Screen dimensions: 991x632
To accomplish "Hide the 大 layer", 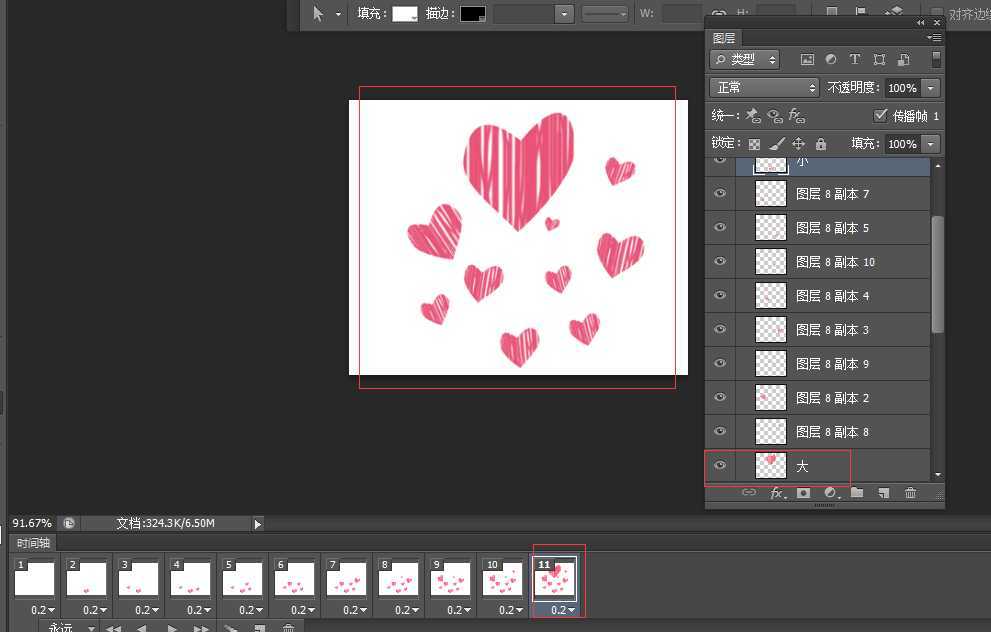I will pyautogui.click(x=719, y=465).
